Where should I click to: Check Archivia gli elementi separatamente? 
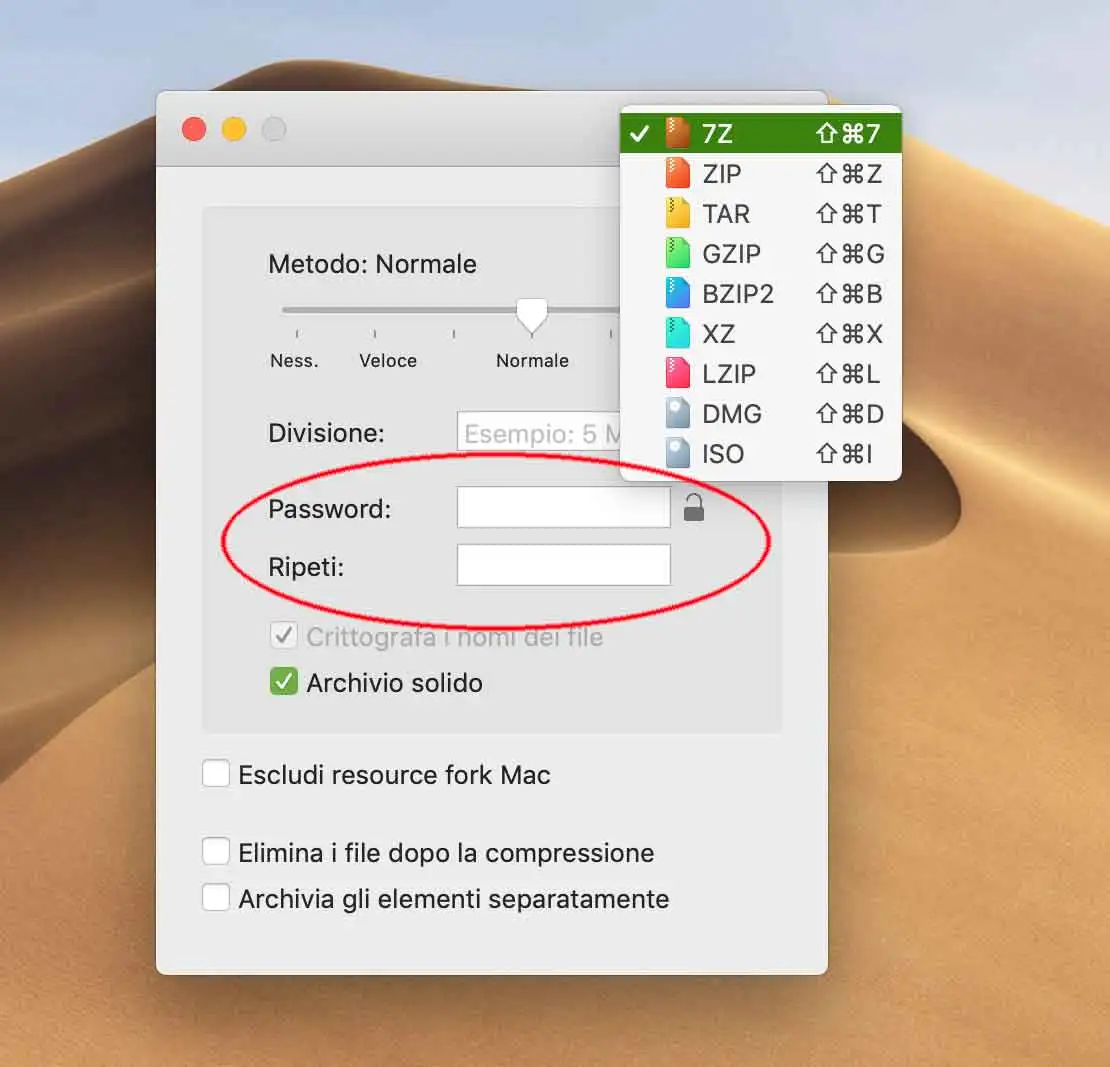(216, 897)
